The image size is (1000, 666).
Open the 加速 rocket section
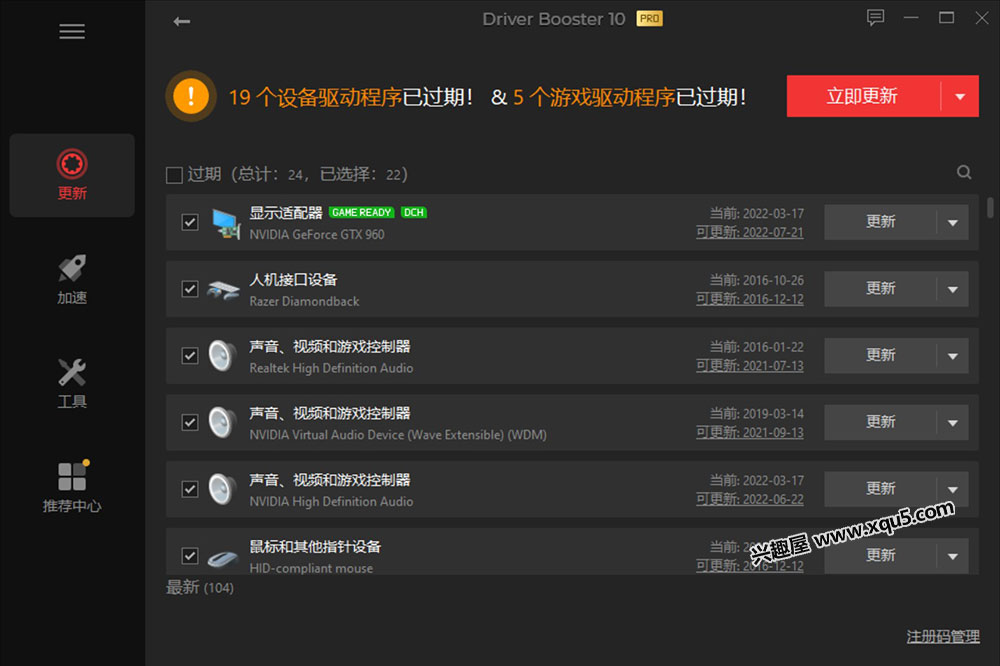72,279
